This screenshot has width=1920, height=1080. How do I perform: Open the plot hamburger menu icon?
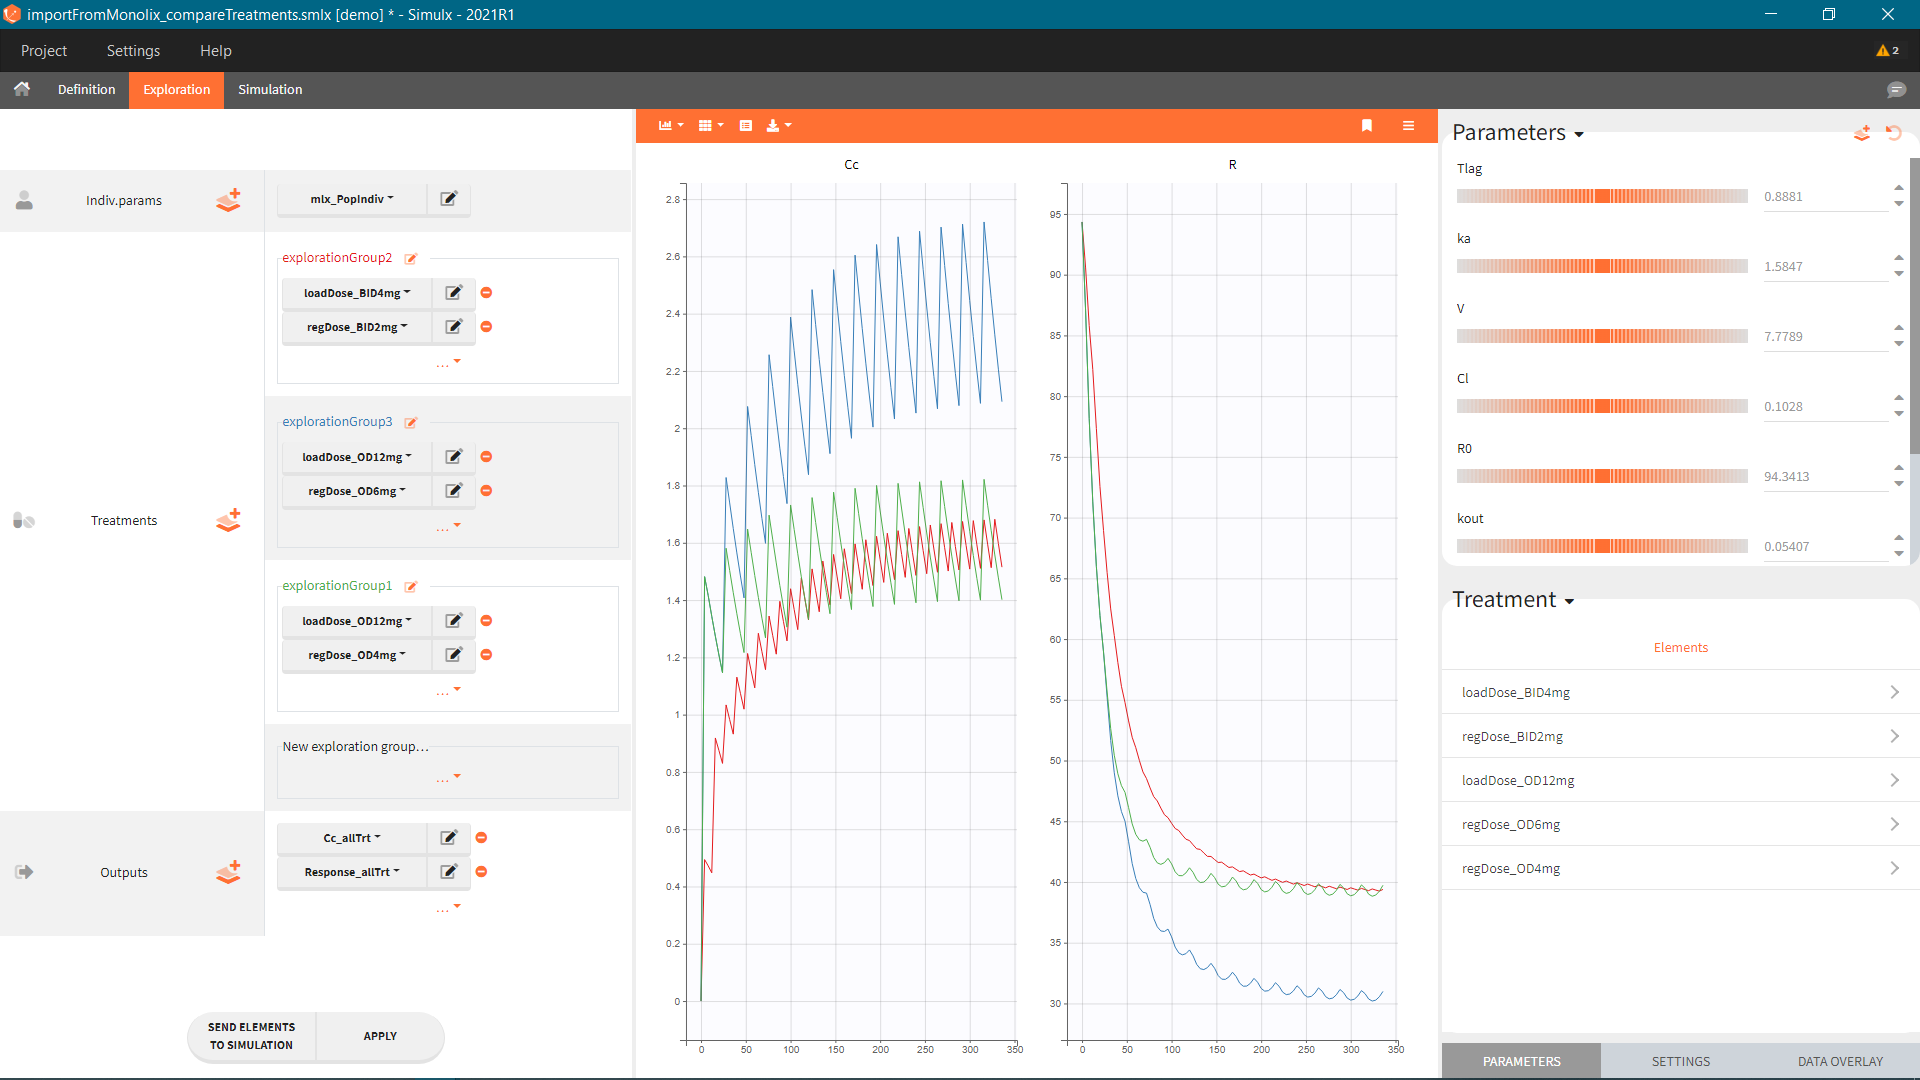point(1408,126)
